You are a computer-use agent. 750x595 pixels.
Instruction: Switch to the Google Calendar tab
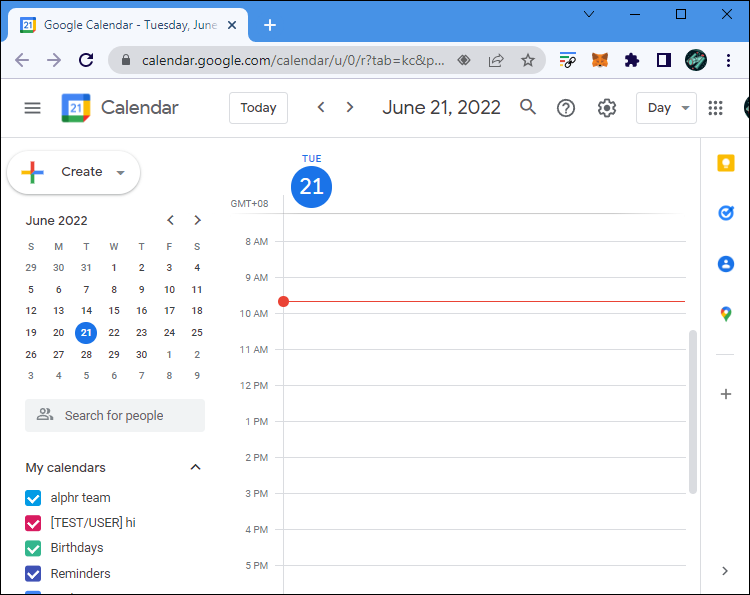pyautogui.click(x=129, y=25)
